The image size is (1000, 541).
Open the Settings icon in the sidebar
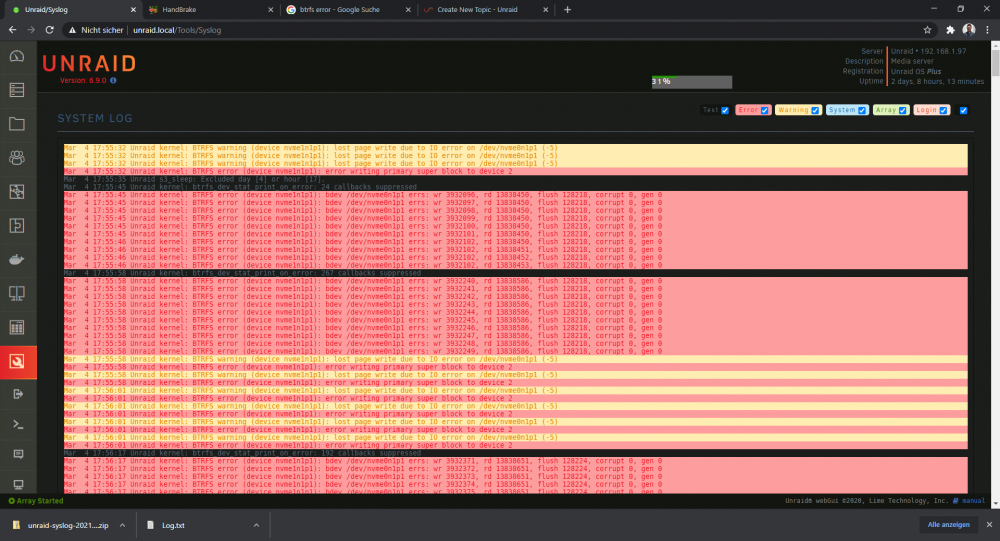(17, 191)
